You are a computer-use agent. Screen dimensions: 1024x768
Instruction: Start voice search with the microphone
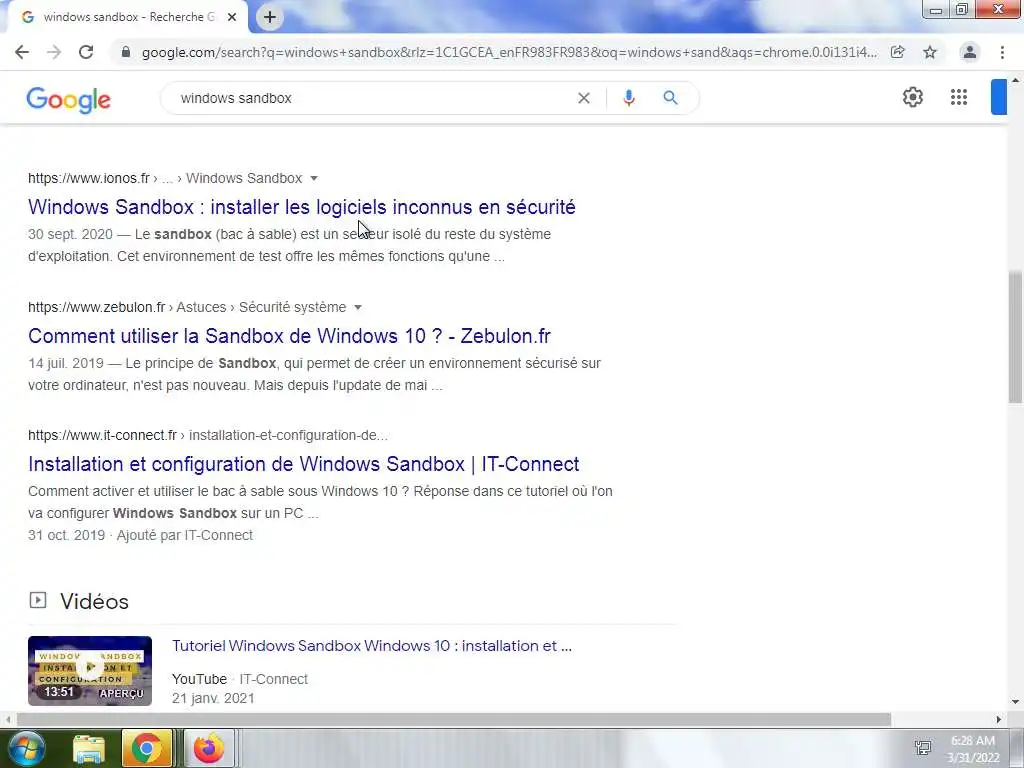click(629, 98)
